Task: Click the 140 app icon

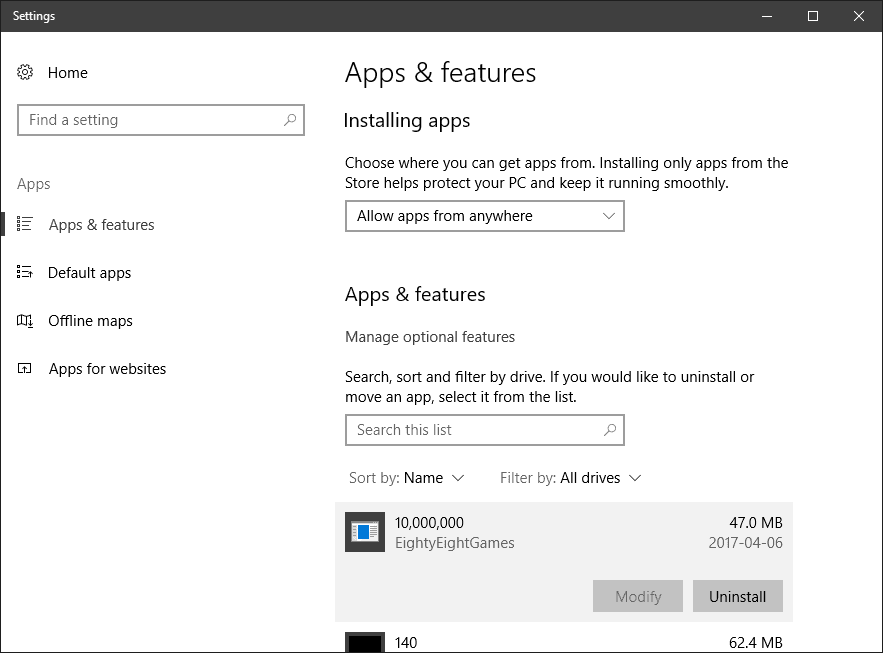Action: 365,642
